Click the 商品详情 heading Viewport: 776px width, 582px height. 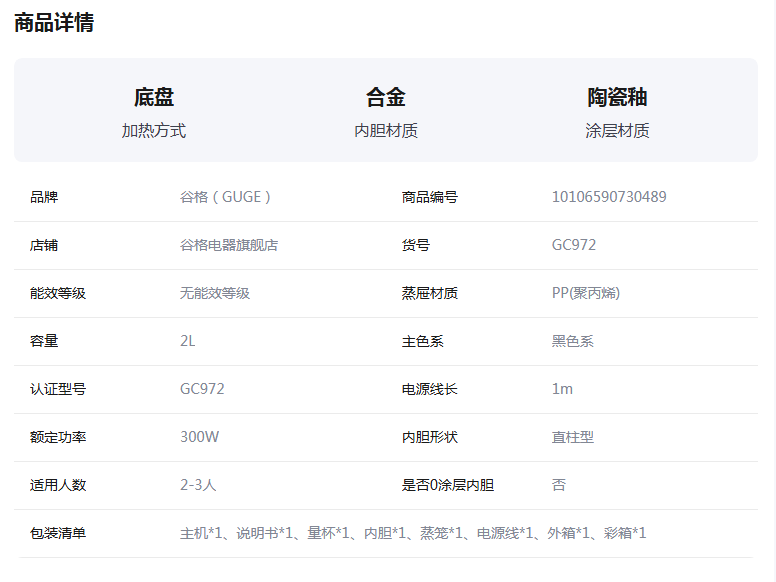[x=54, y=23]
